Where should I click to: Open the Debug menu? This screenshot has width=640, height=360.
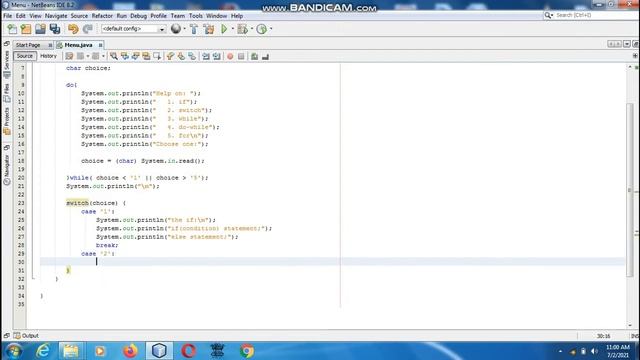coord(138,16)
